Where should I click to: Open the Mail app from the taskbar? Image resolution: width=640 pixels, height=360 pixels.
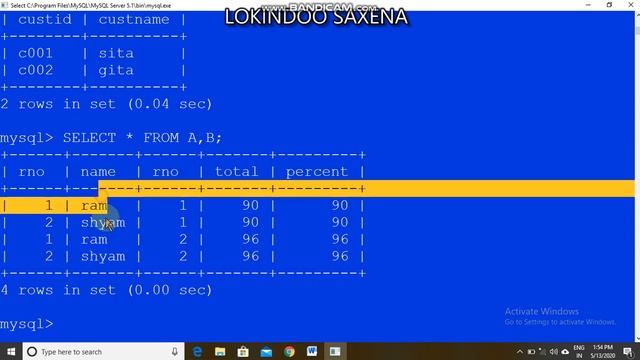pos(266,351)
